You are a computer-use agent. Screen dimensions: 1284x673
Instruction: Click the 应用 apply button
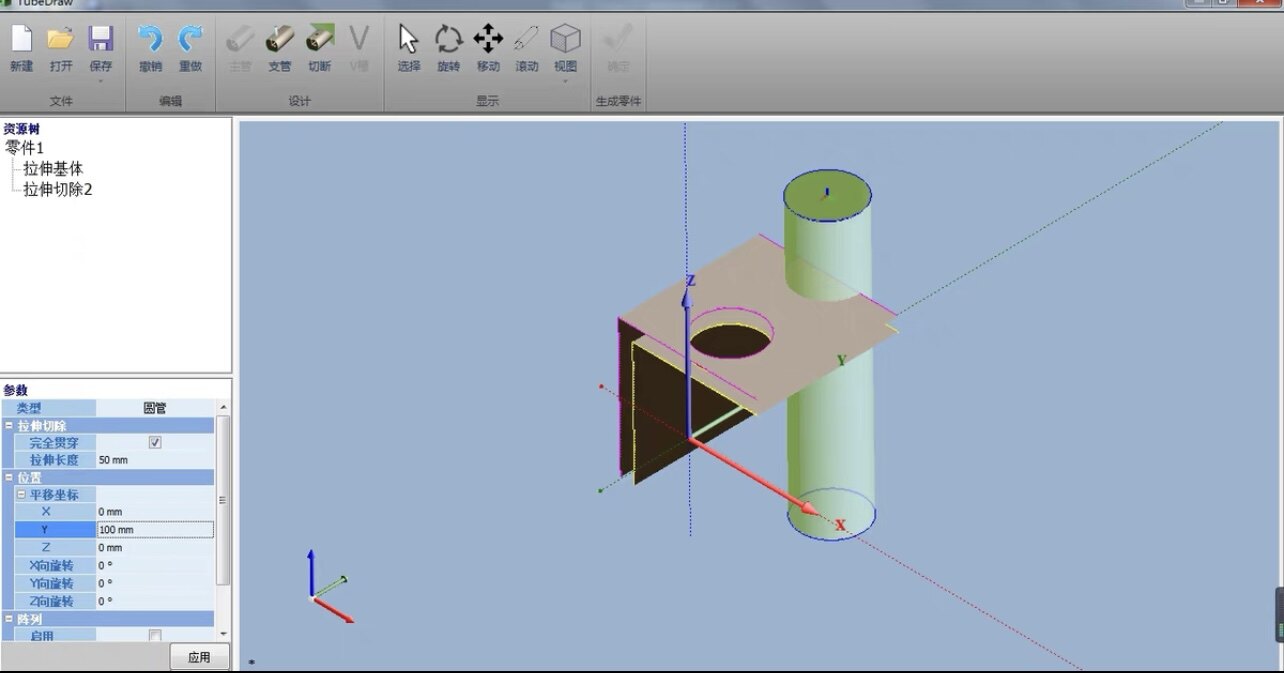tap(199, 657)
